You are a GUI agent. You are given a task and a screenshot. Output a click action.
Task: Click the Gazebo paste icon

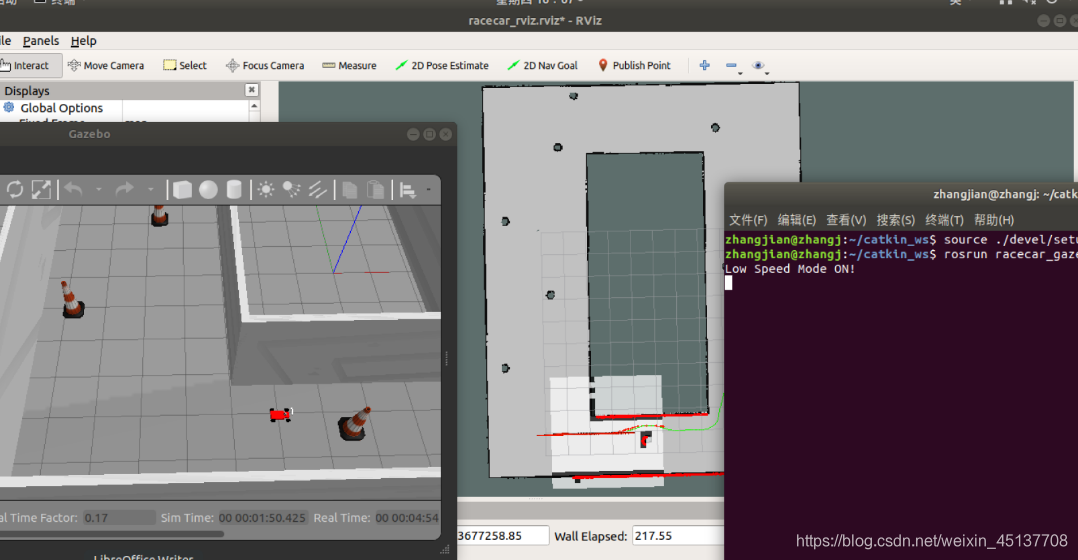375,190
